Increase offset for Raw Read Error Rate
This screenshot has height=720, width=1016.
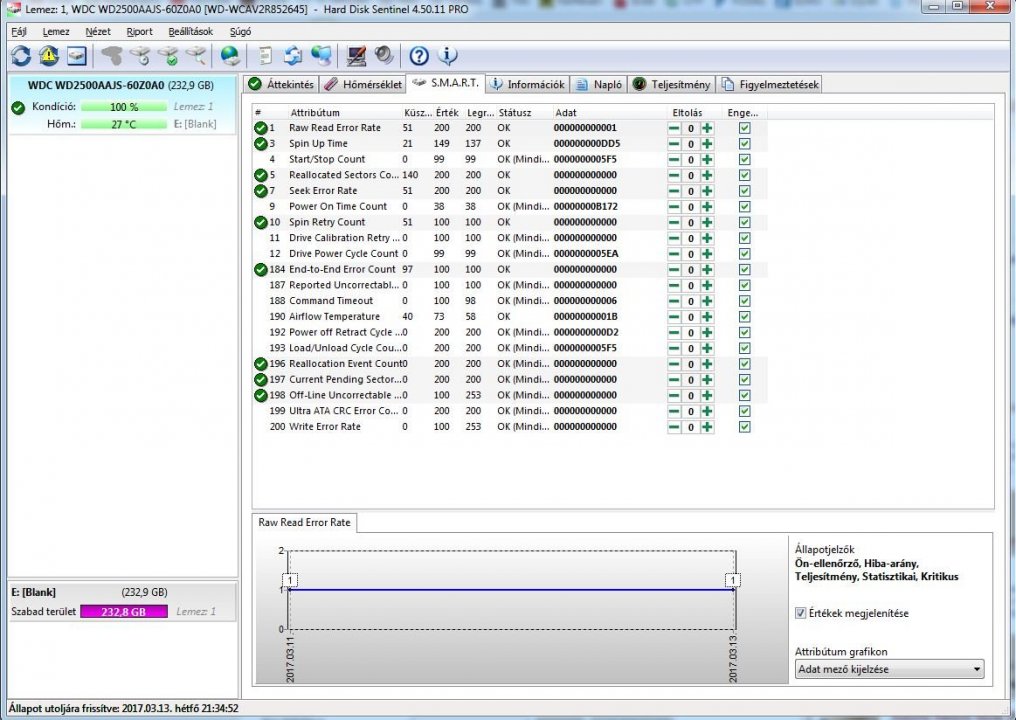pos(707,128)
